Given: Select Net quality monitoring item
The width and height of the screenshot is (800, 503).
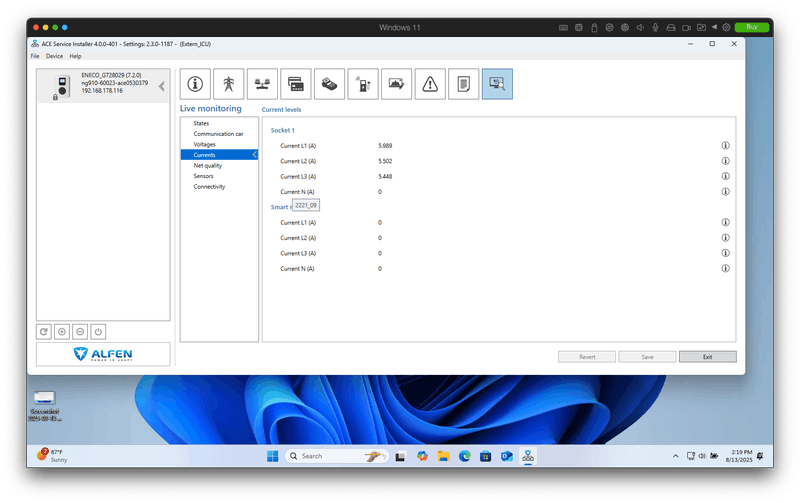Looking at the screenshot, I should tap(208, 165).
